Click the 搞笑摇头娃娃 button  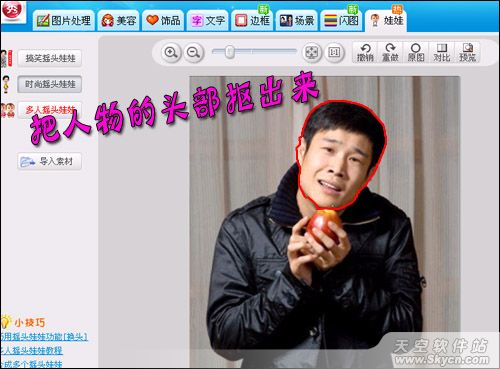coord(50,58)
